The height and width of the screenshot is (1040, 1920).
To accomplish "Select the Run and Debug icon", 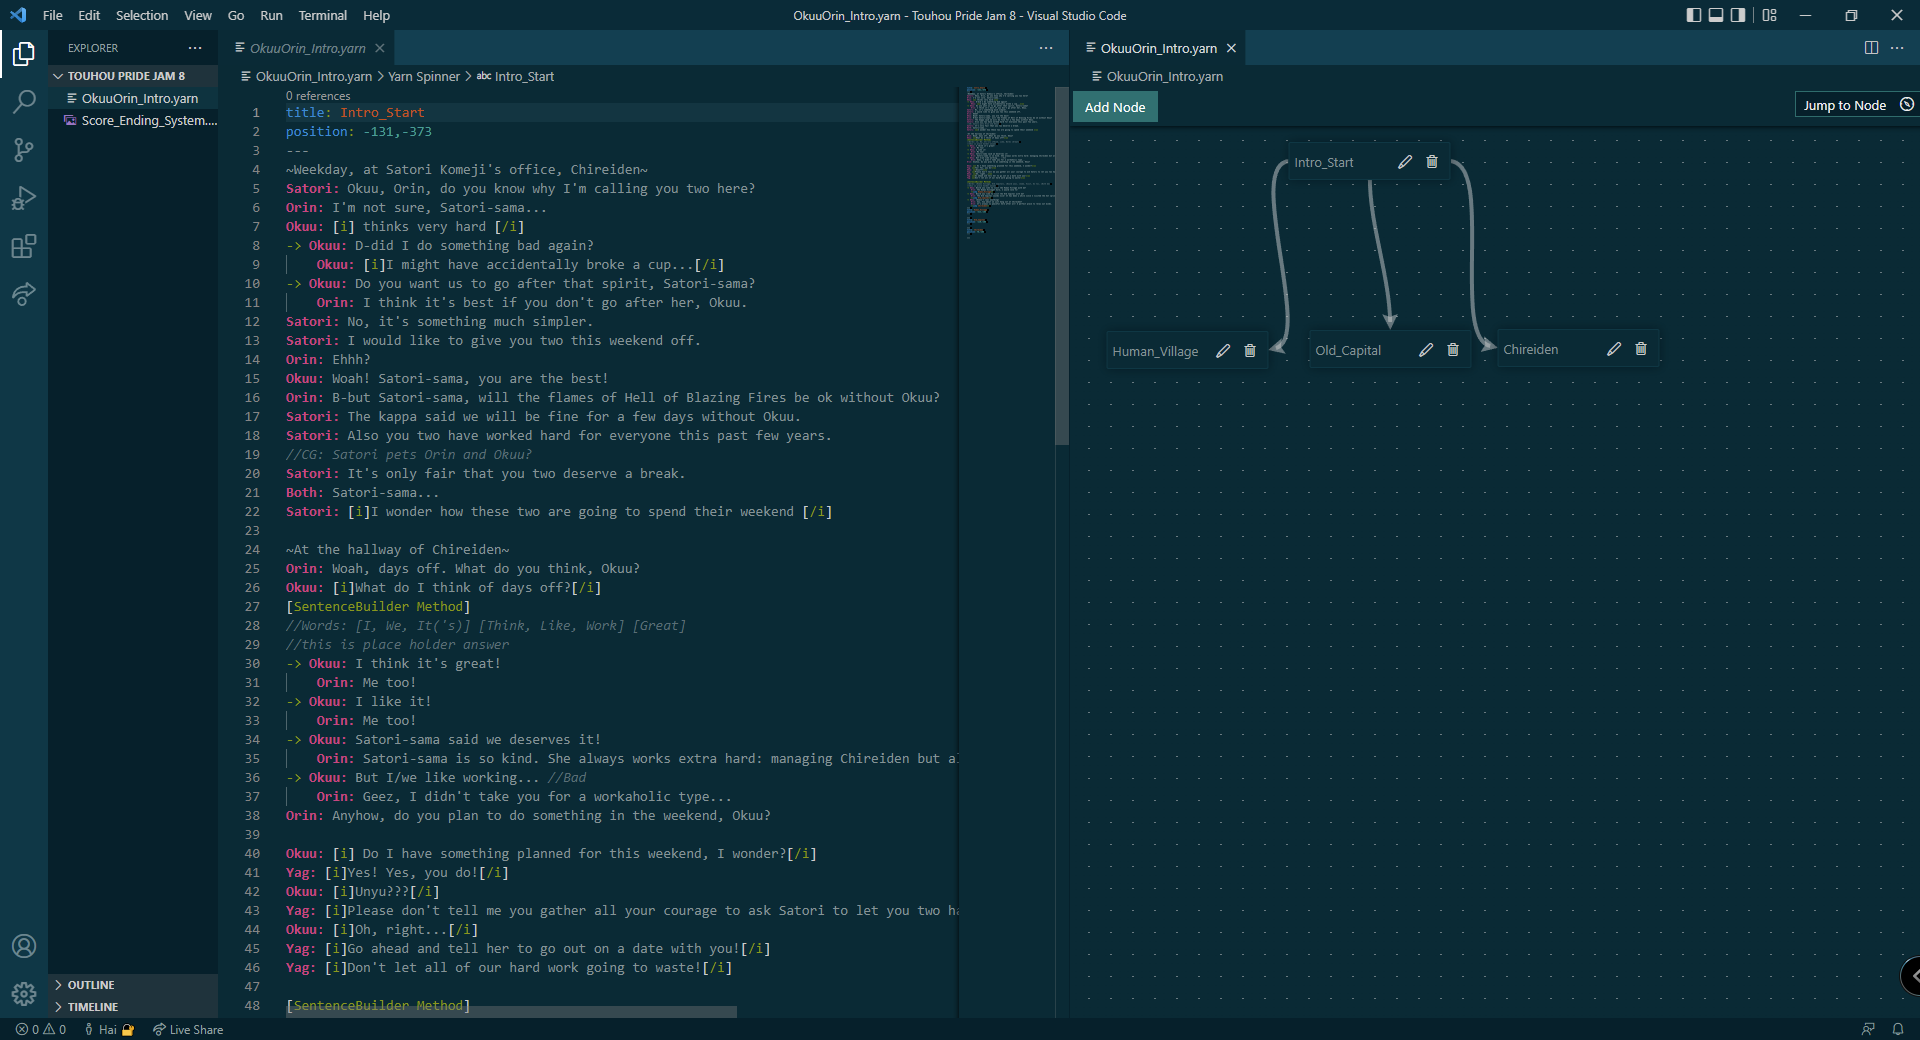I will [x=24, y=198].
